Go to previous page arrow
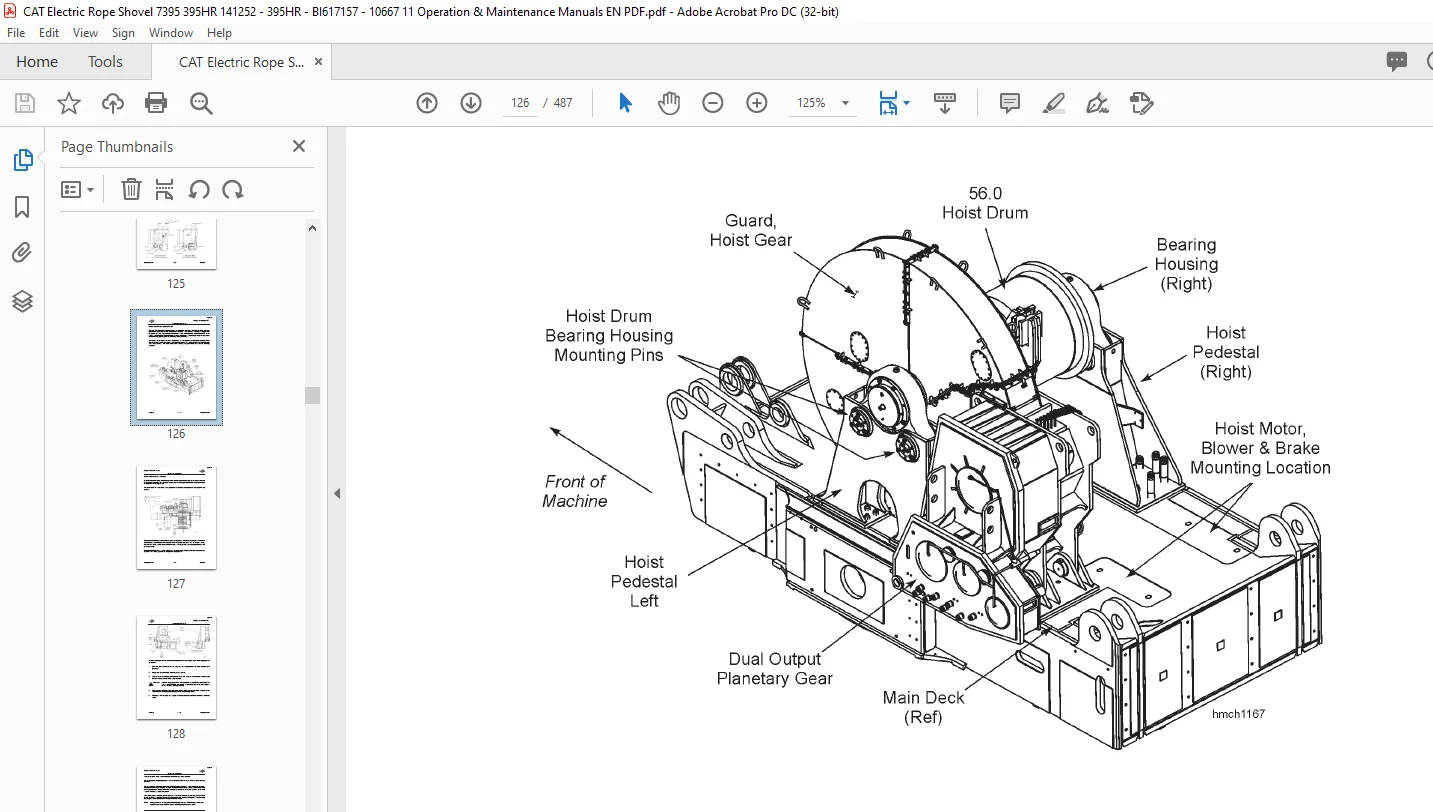The height and width of the screenshot is (812, 1433). coord(427,103)
